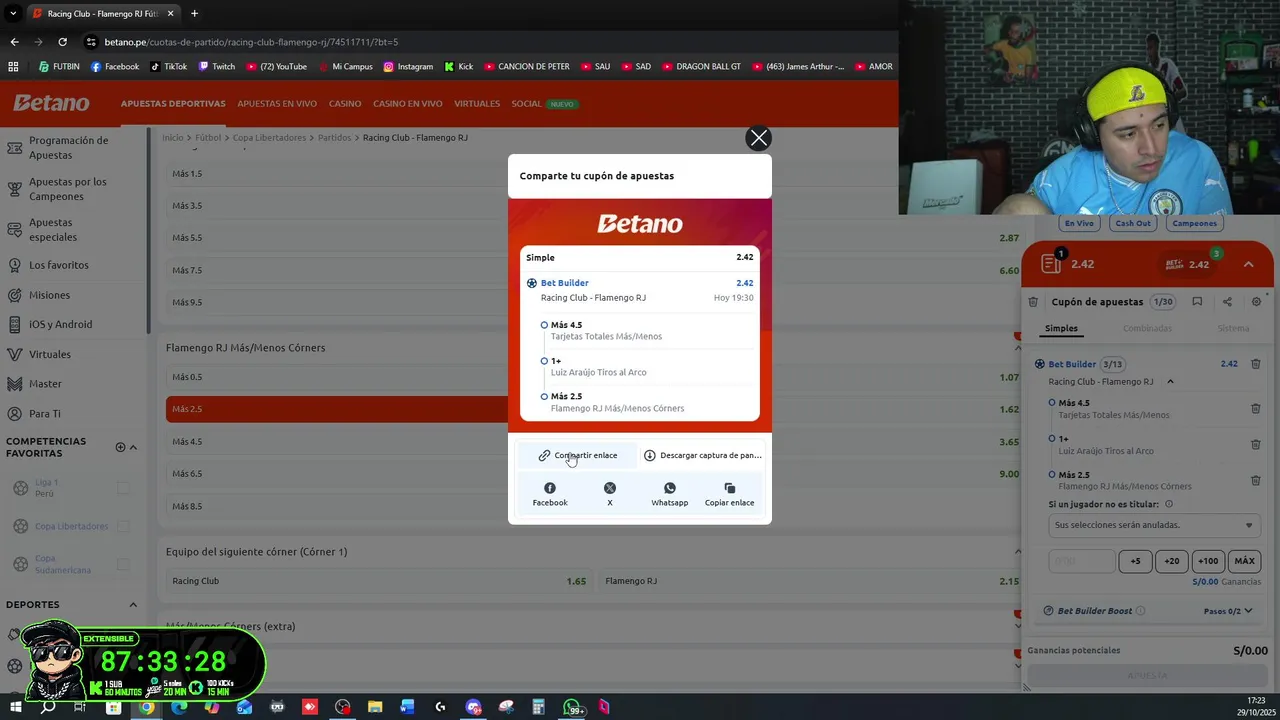Screen dimensions: 1280x720
Task: Click Compartir enlace in share dialog
Action: (x=578, y=455)
